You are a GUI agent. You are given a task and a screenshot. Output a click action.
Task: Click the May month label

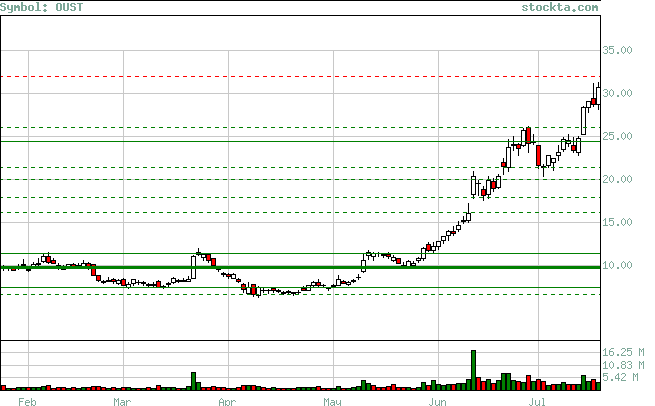[333, 401]
